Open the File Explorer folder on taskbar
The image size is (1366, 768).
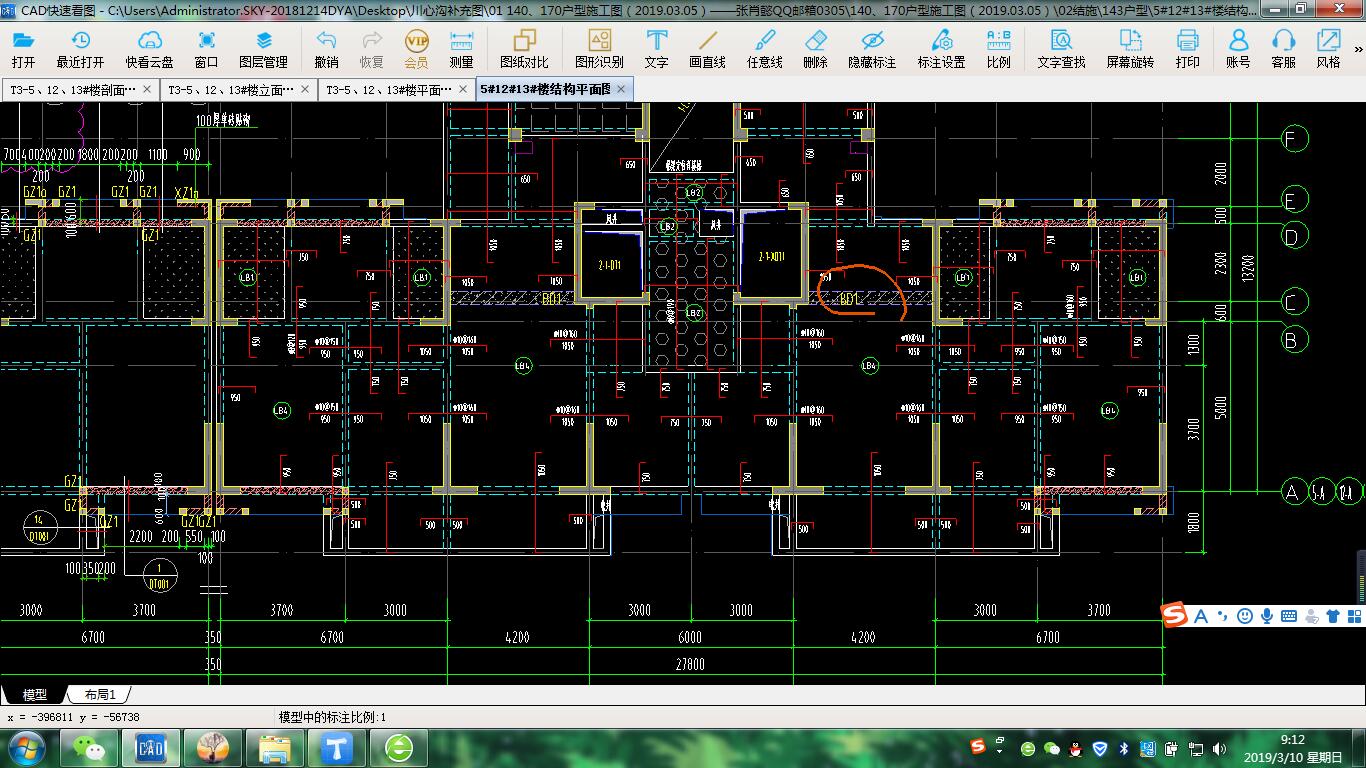[x=274, y=748]
